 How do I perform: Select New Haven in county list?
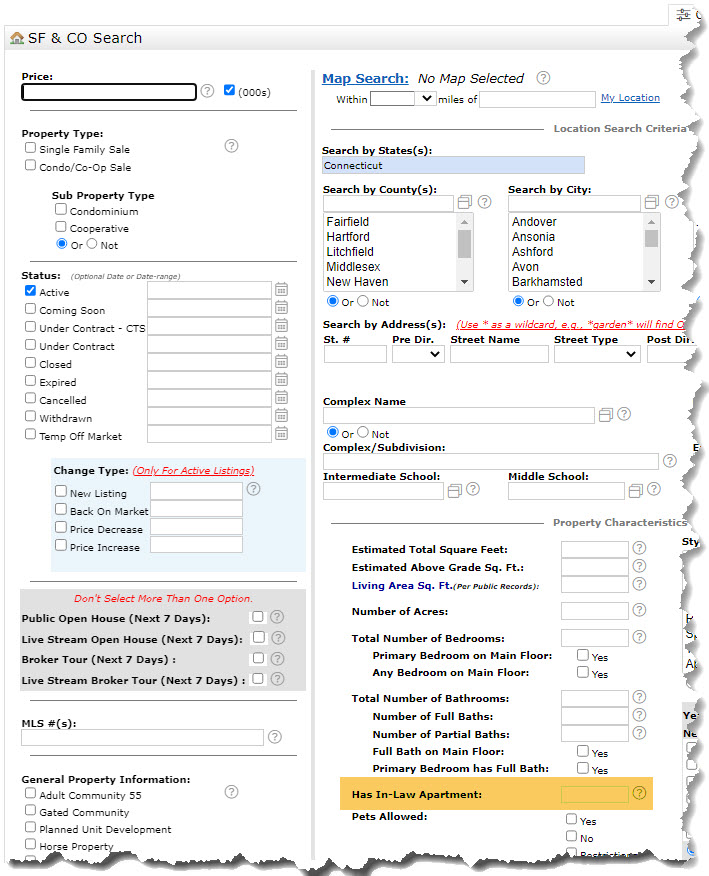pyautogui.click(x=391, y=282)
